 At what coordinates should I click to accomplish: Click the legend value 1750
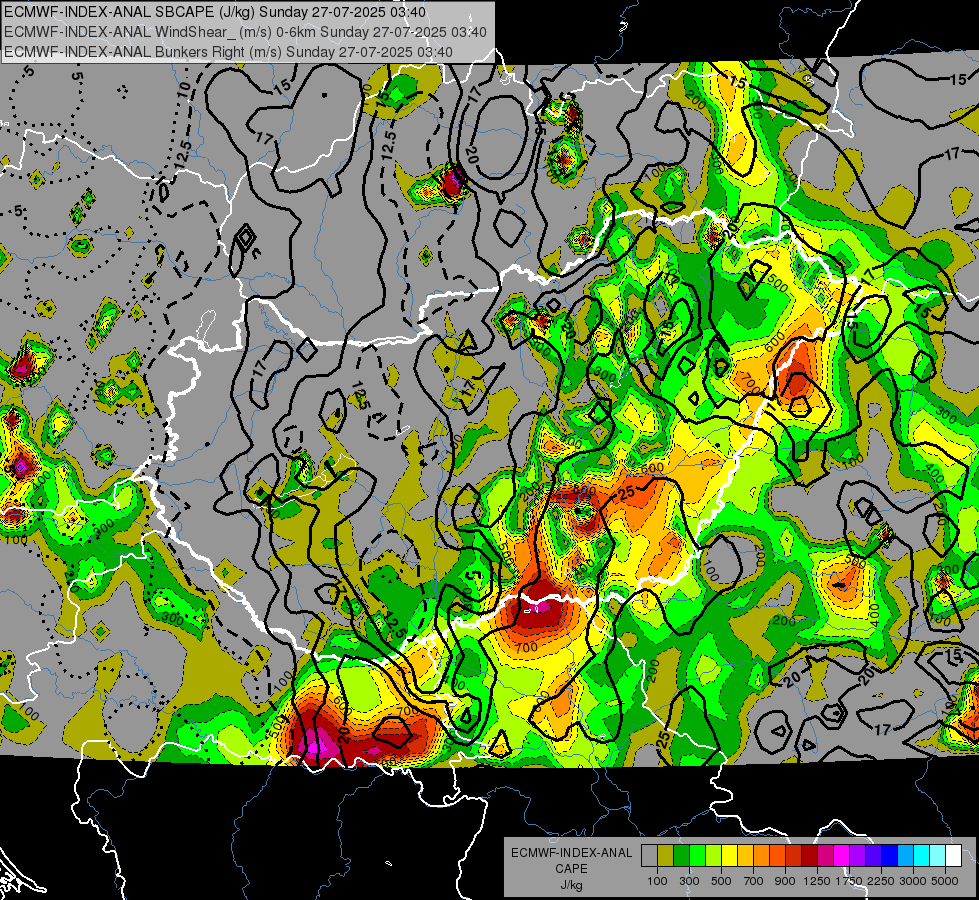[849, 881]
